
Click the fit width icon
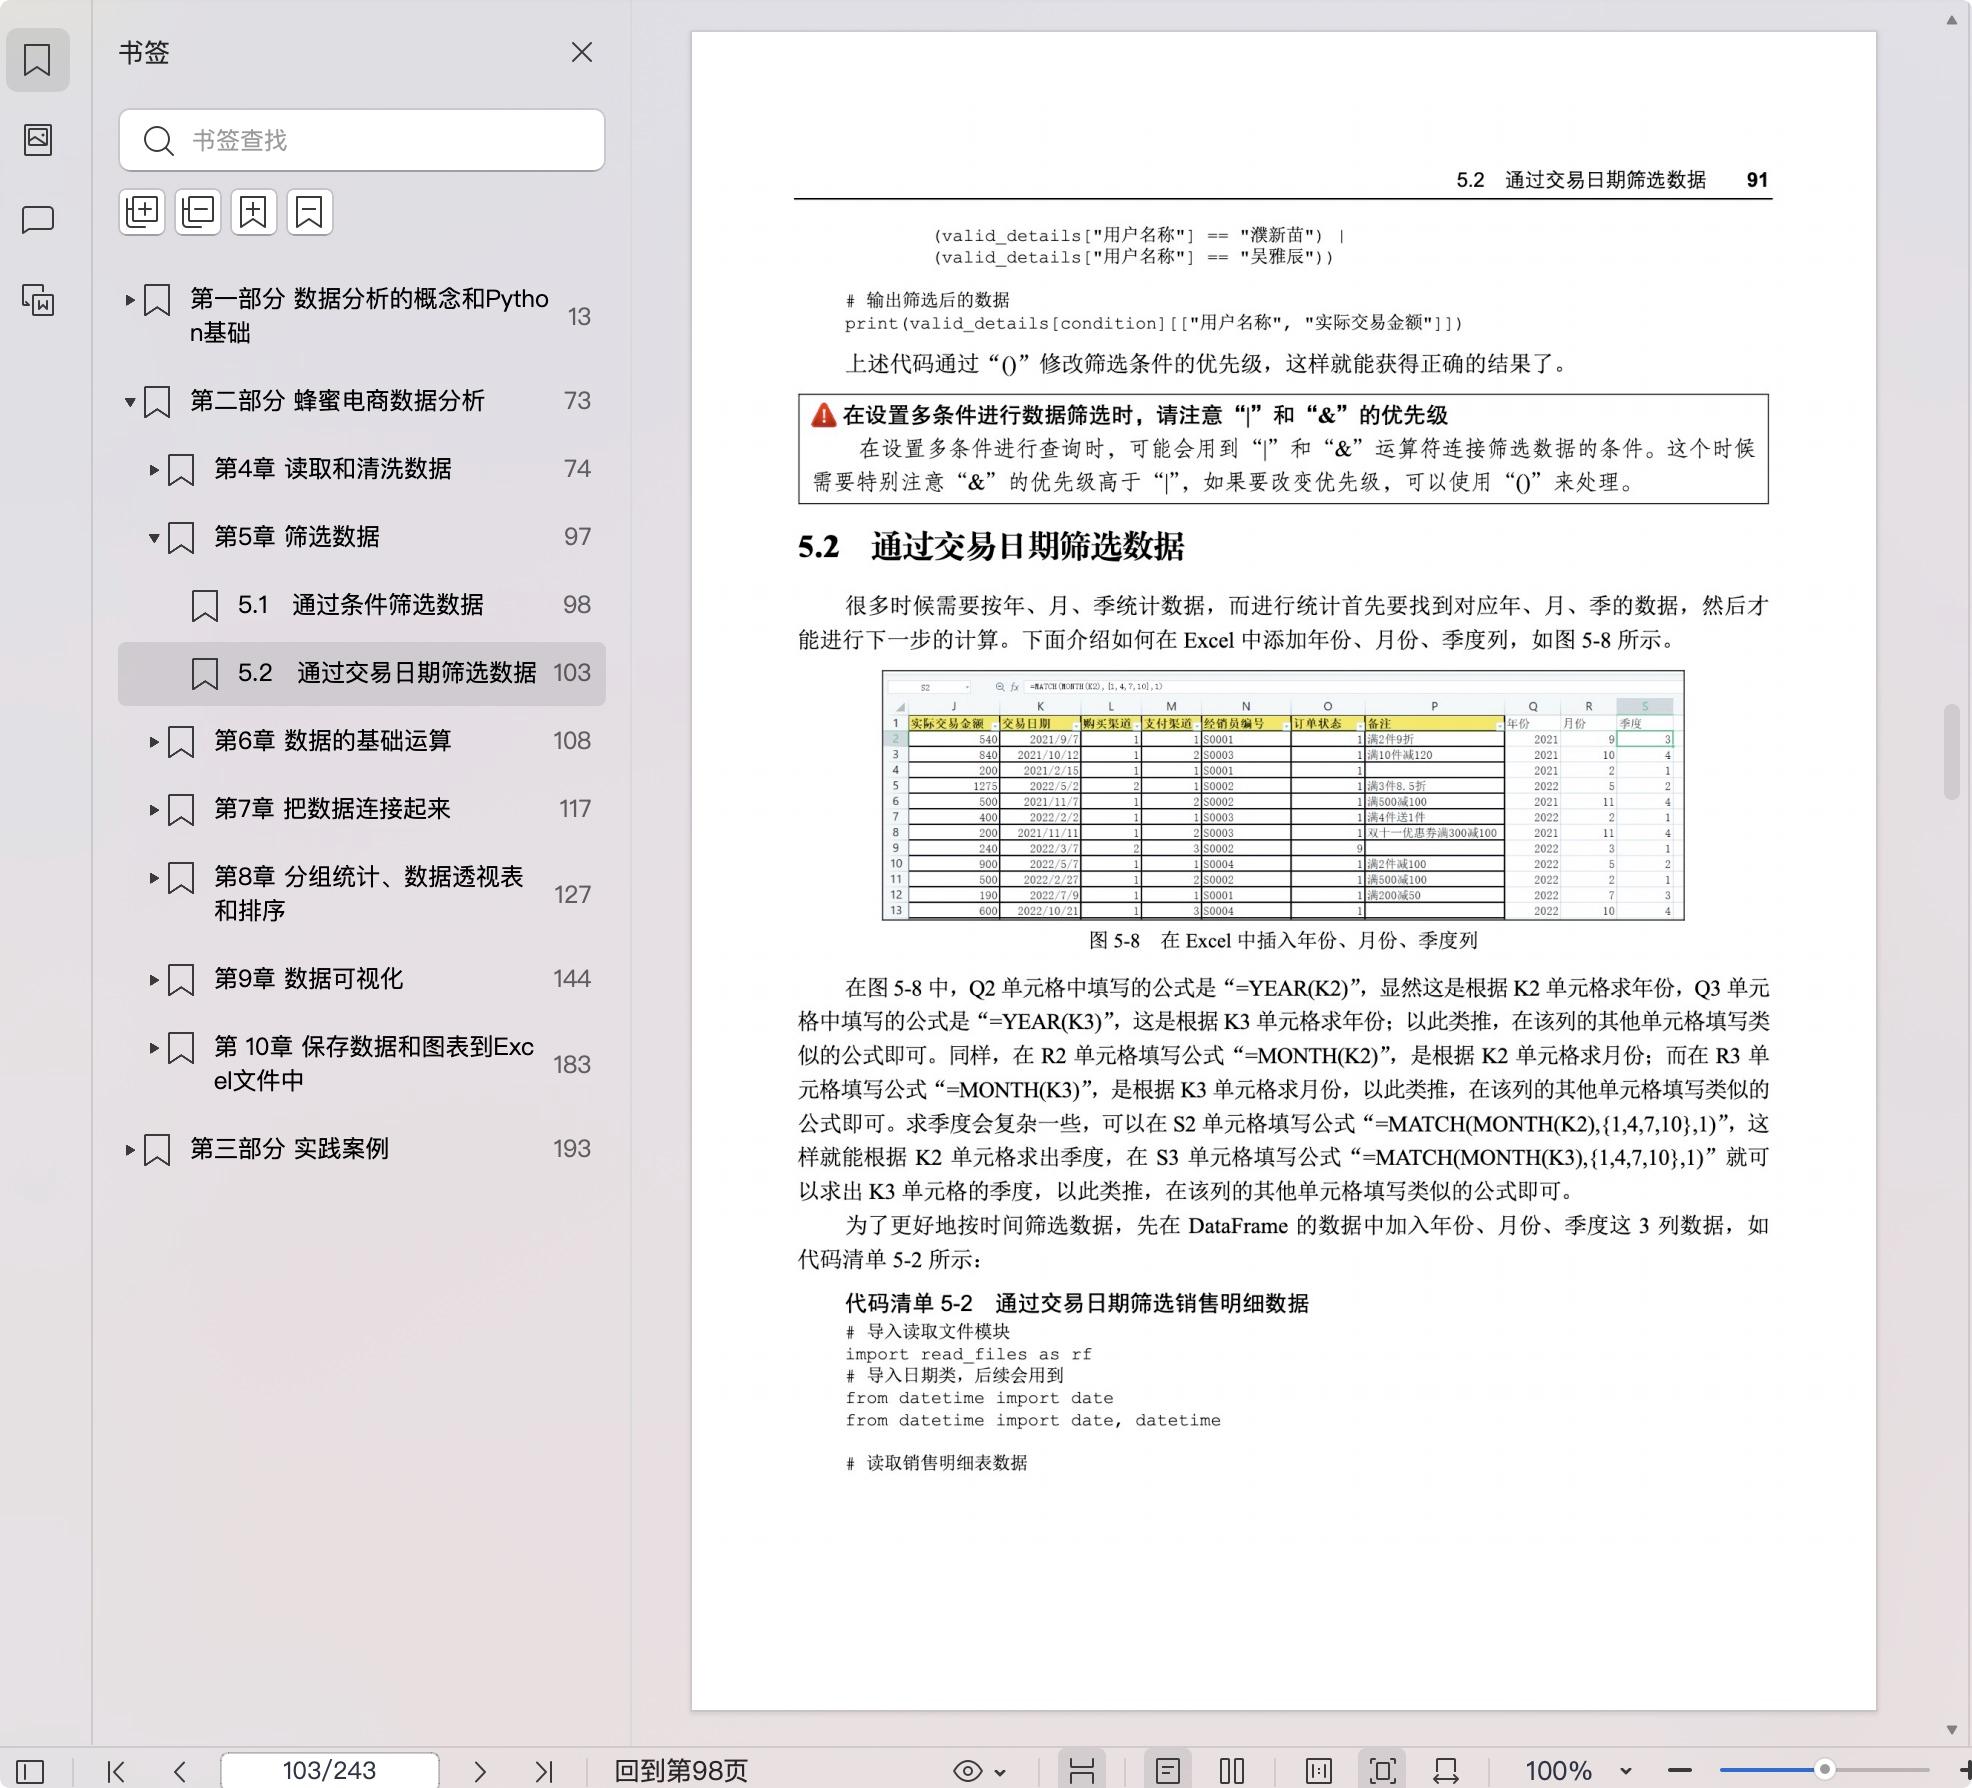point(1446,1771)
